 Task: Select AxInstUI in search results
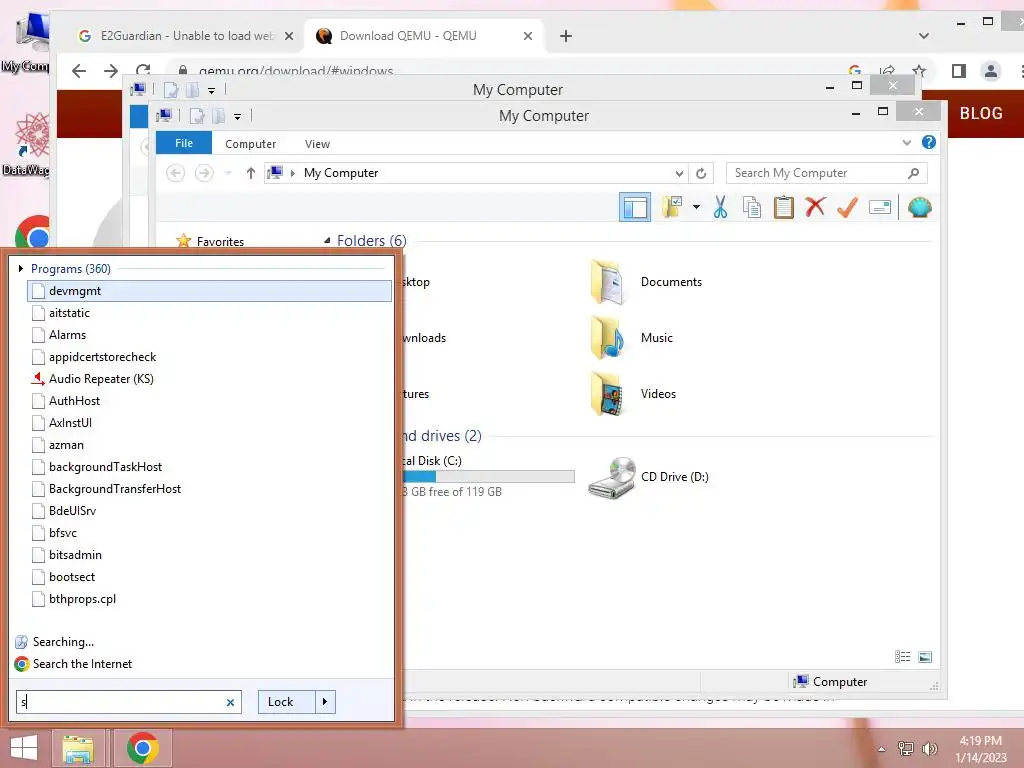210,423
